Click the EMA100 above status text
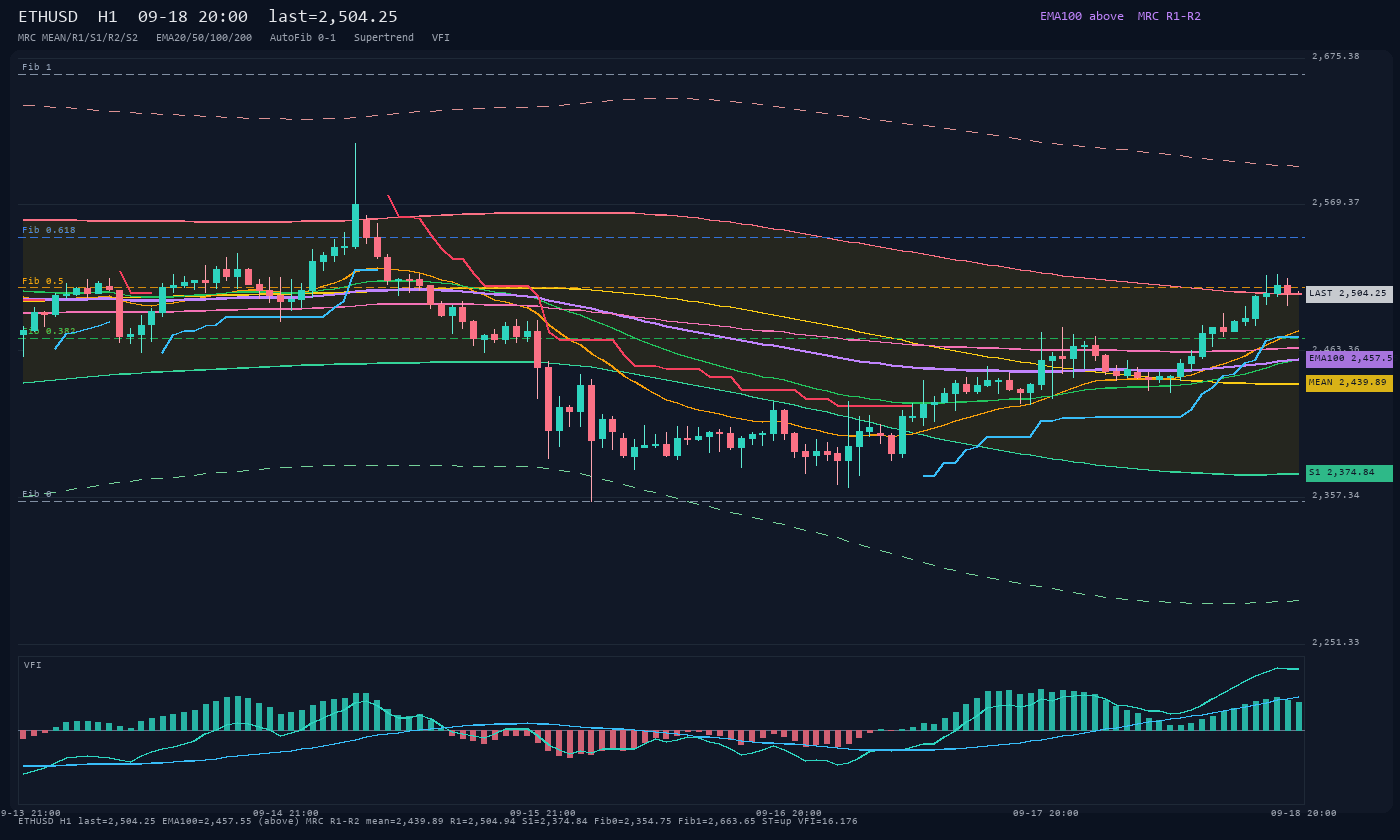This screenshot has width=1400, height=840. point(1081,16)
